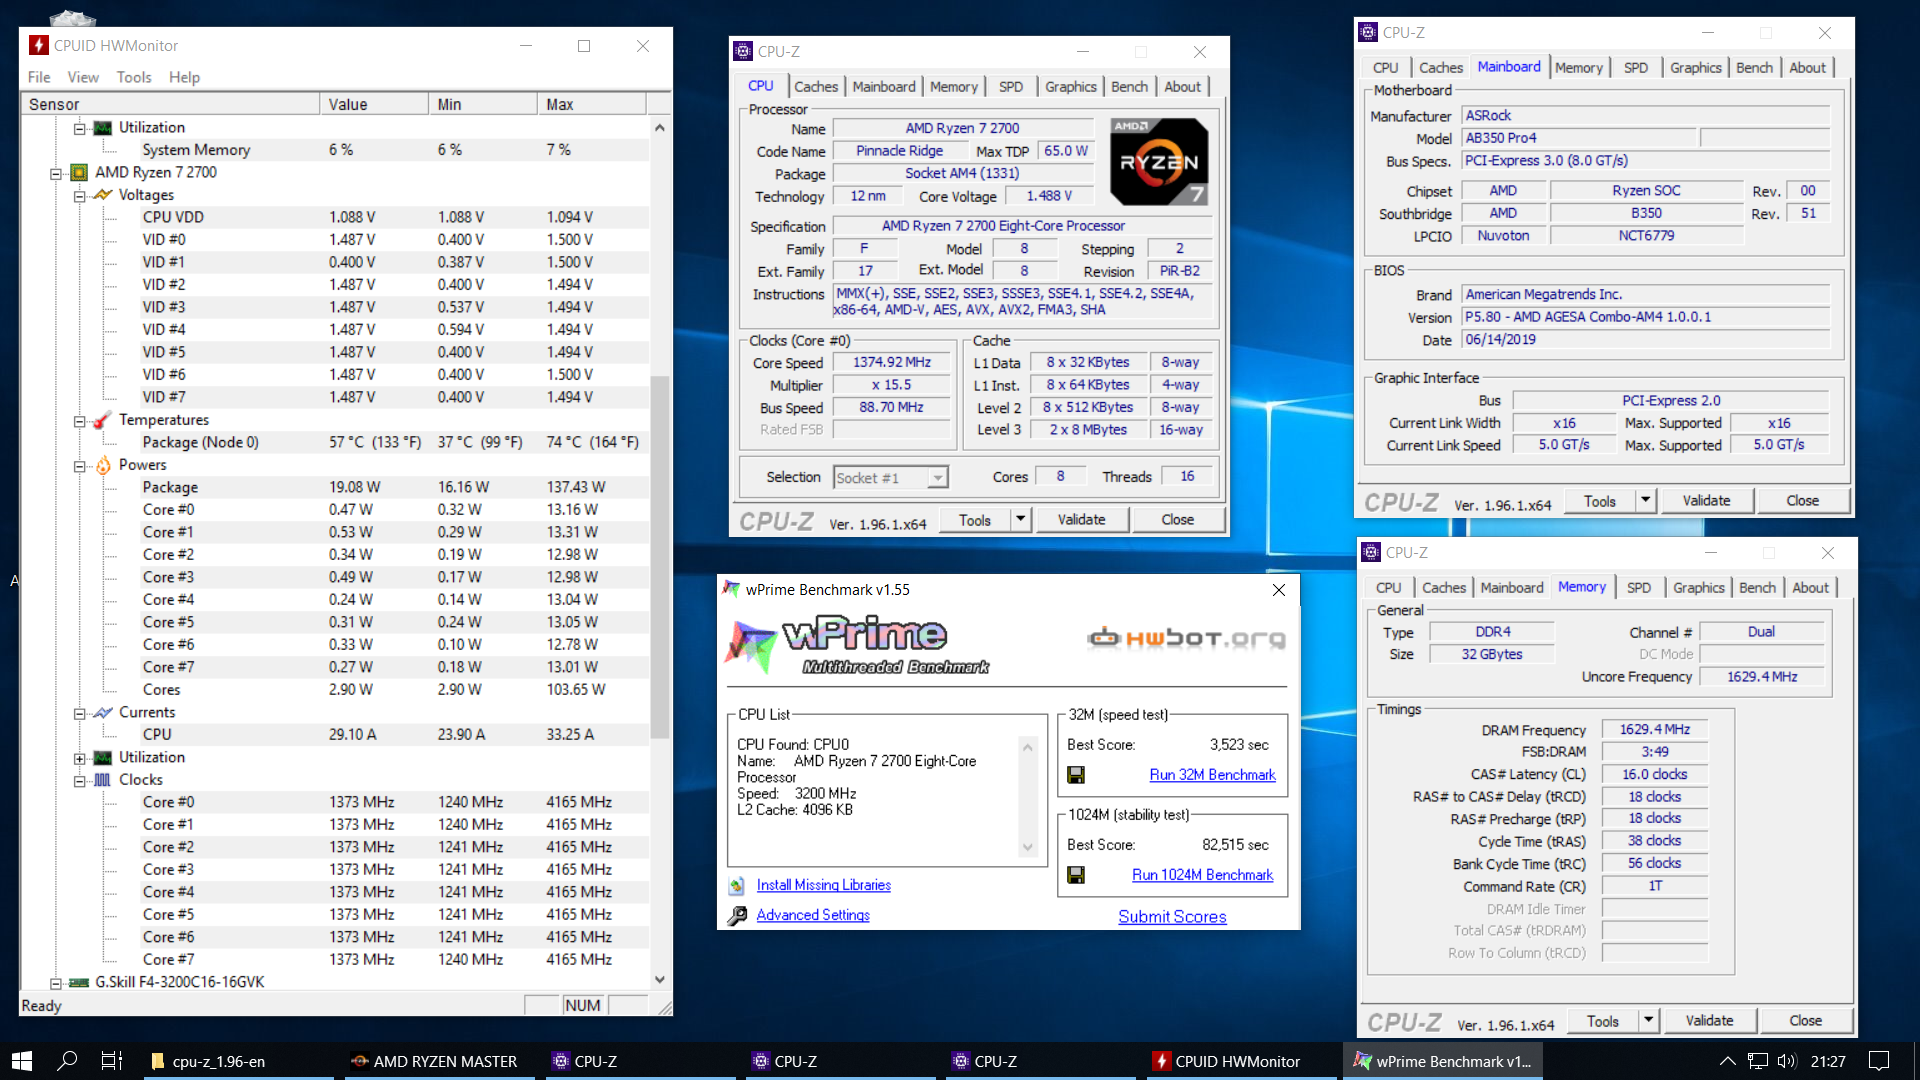This screenshot has height=1080, width=1920.
Task: Collapse the Powers tree node
Action: tap(79, 466)
